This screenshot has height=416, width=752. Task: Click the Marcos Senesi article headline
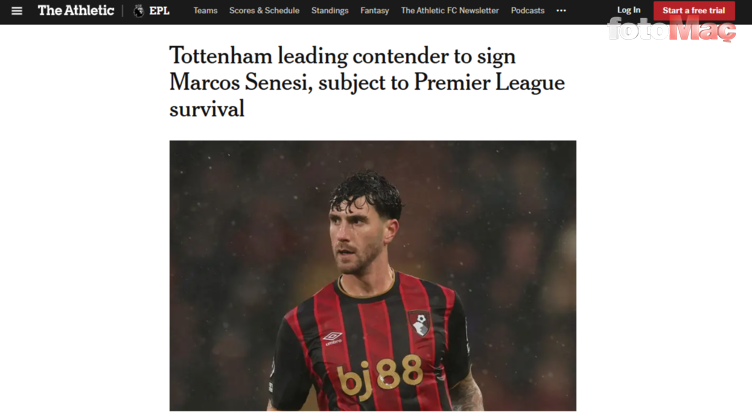(367, 82)
